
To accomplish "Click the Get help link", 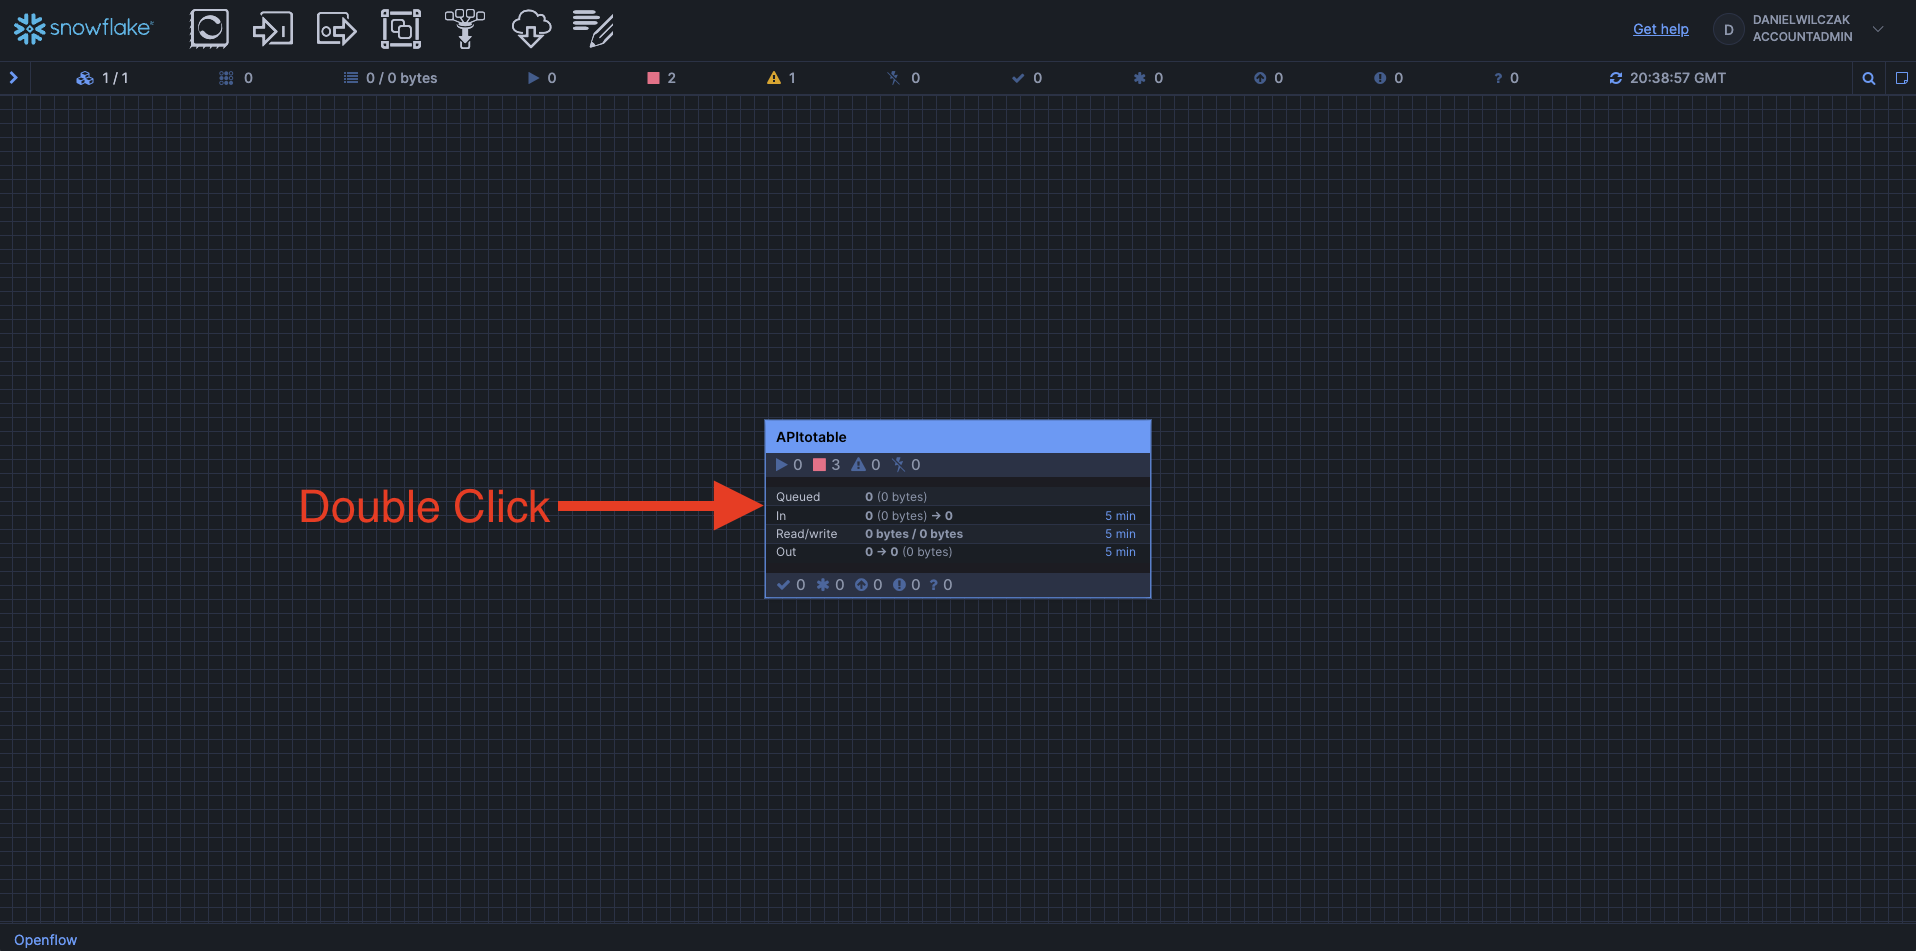I will [1660, 29].
